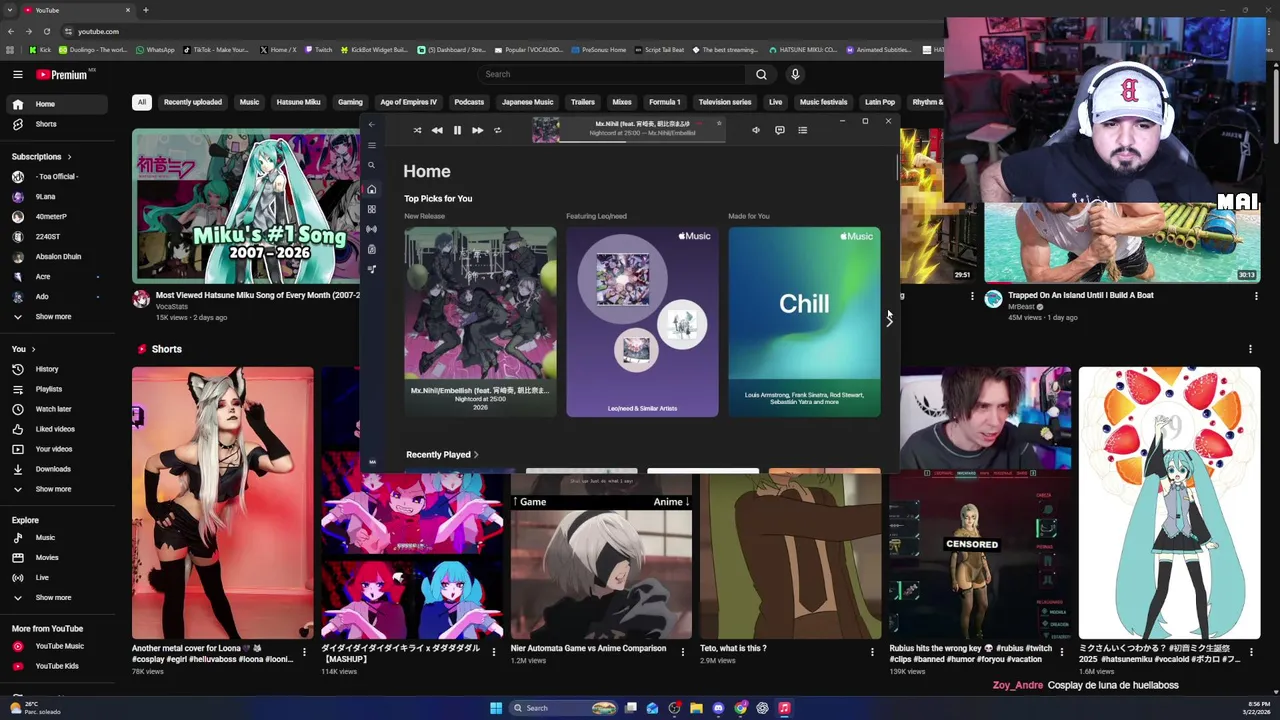Click the song progress bar in Apple Music
This screenshot has width=1280, height=720.
click(642, 142)
